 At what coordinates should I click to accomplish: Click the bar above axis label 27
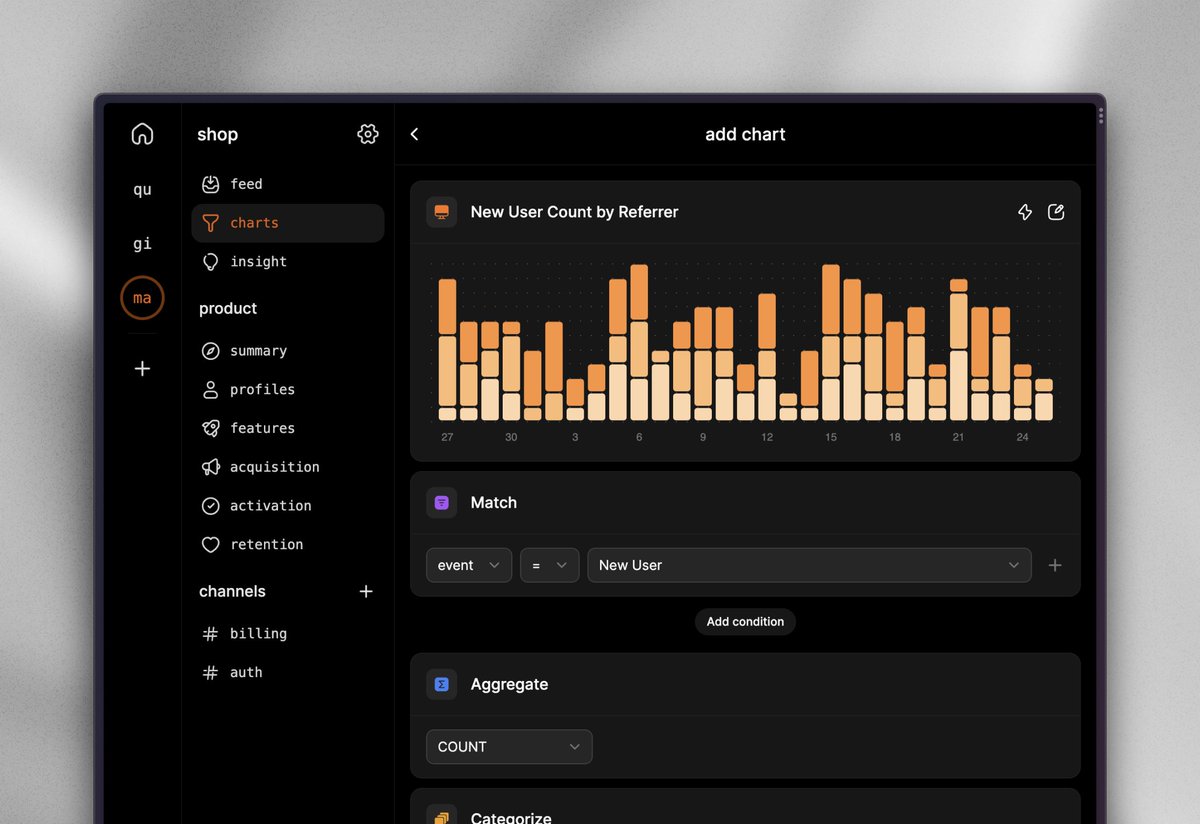click(447, 350)
